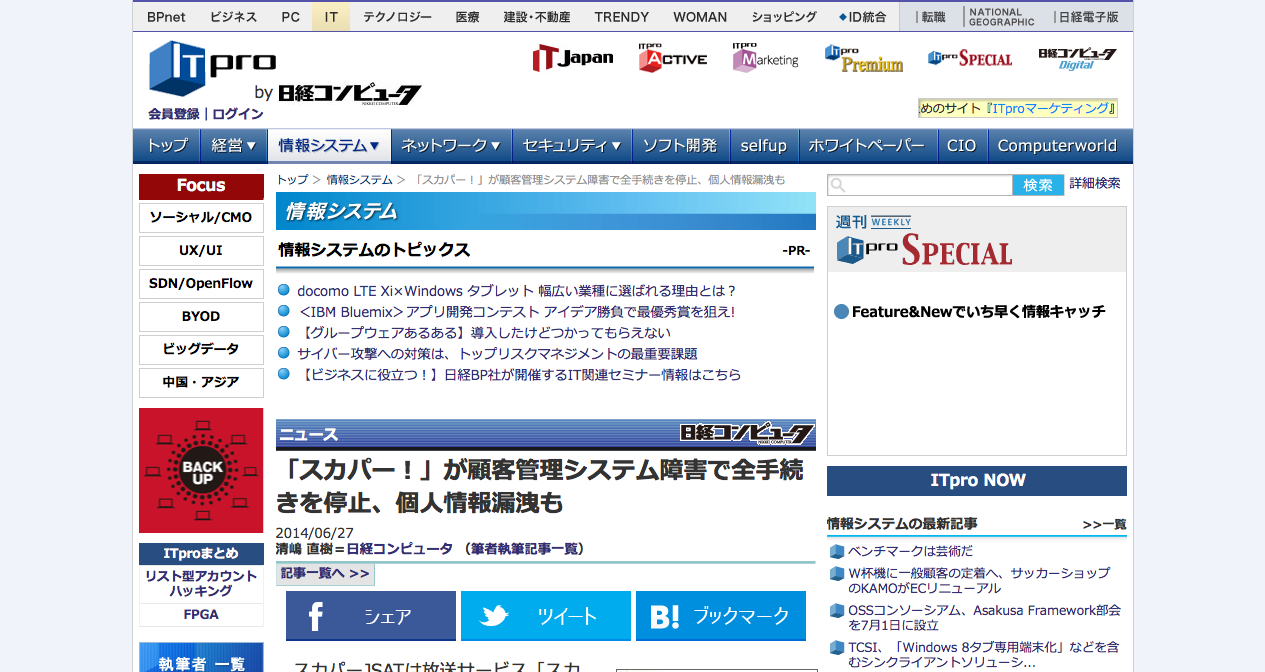
Task: Select 医療 in the top bar
Action: [467, 17]
